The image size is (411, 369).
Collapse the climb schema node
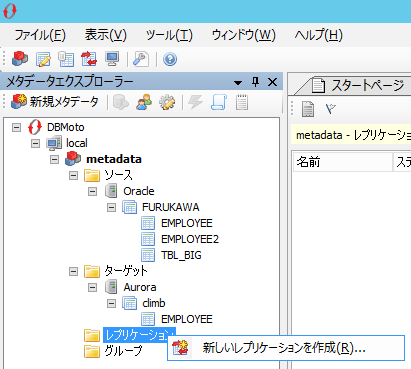[111, 303]
